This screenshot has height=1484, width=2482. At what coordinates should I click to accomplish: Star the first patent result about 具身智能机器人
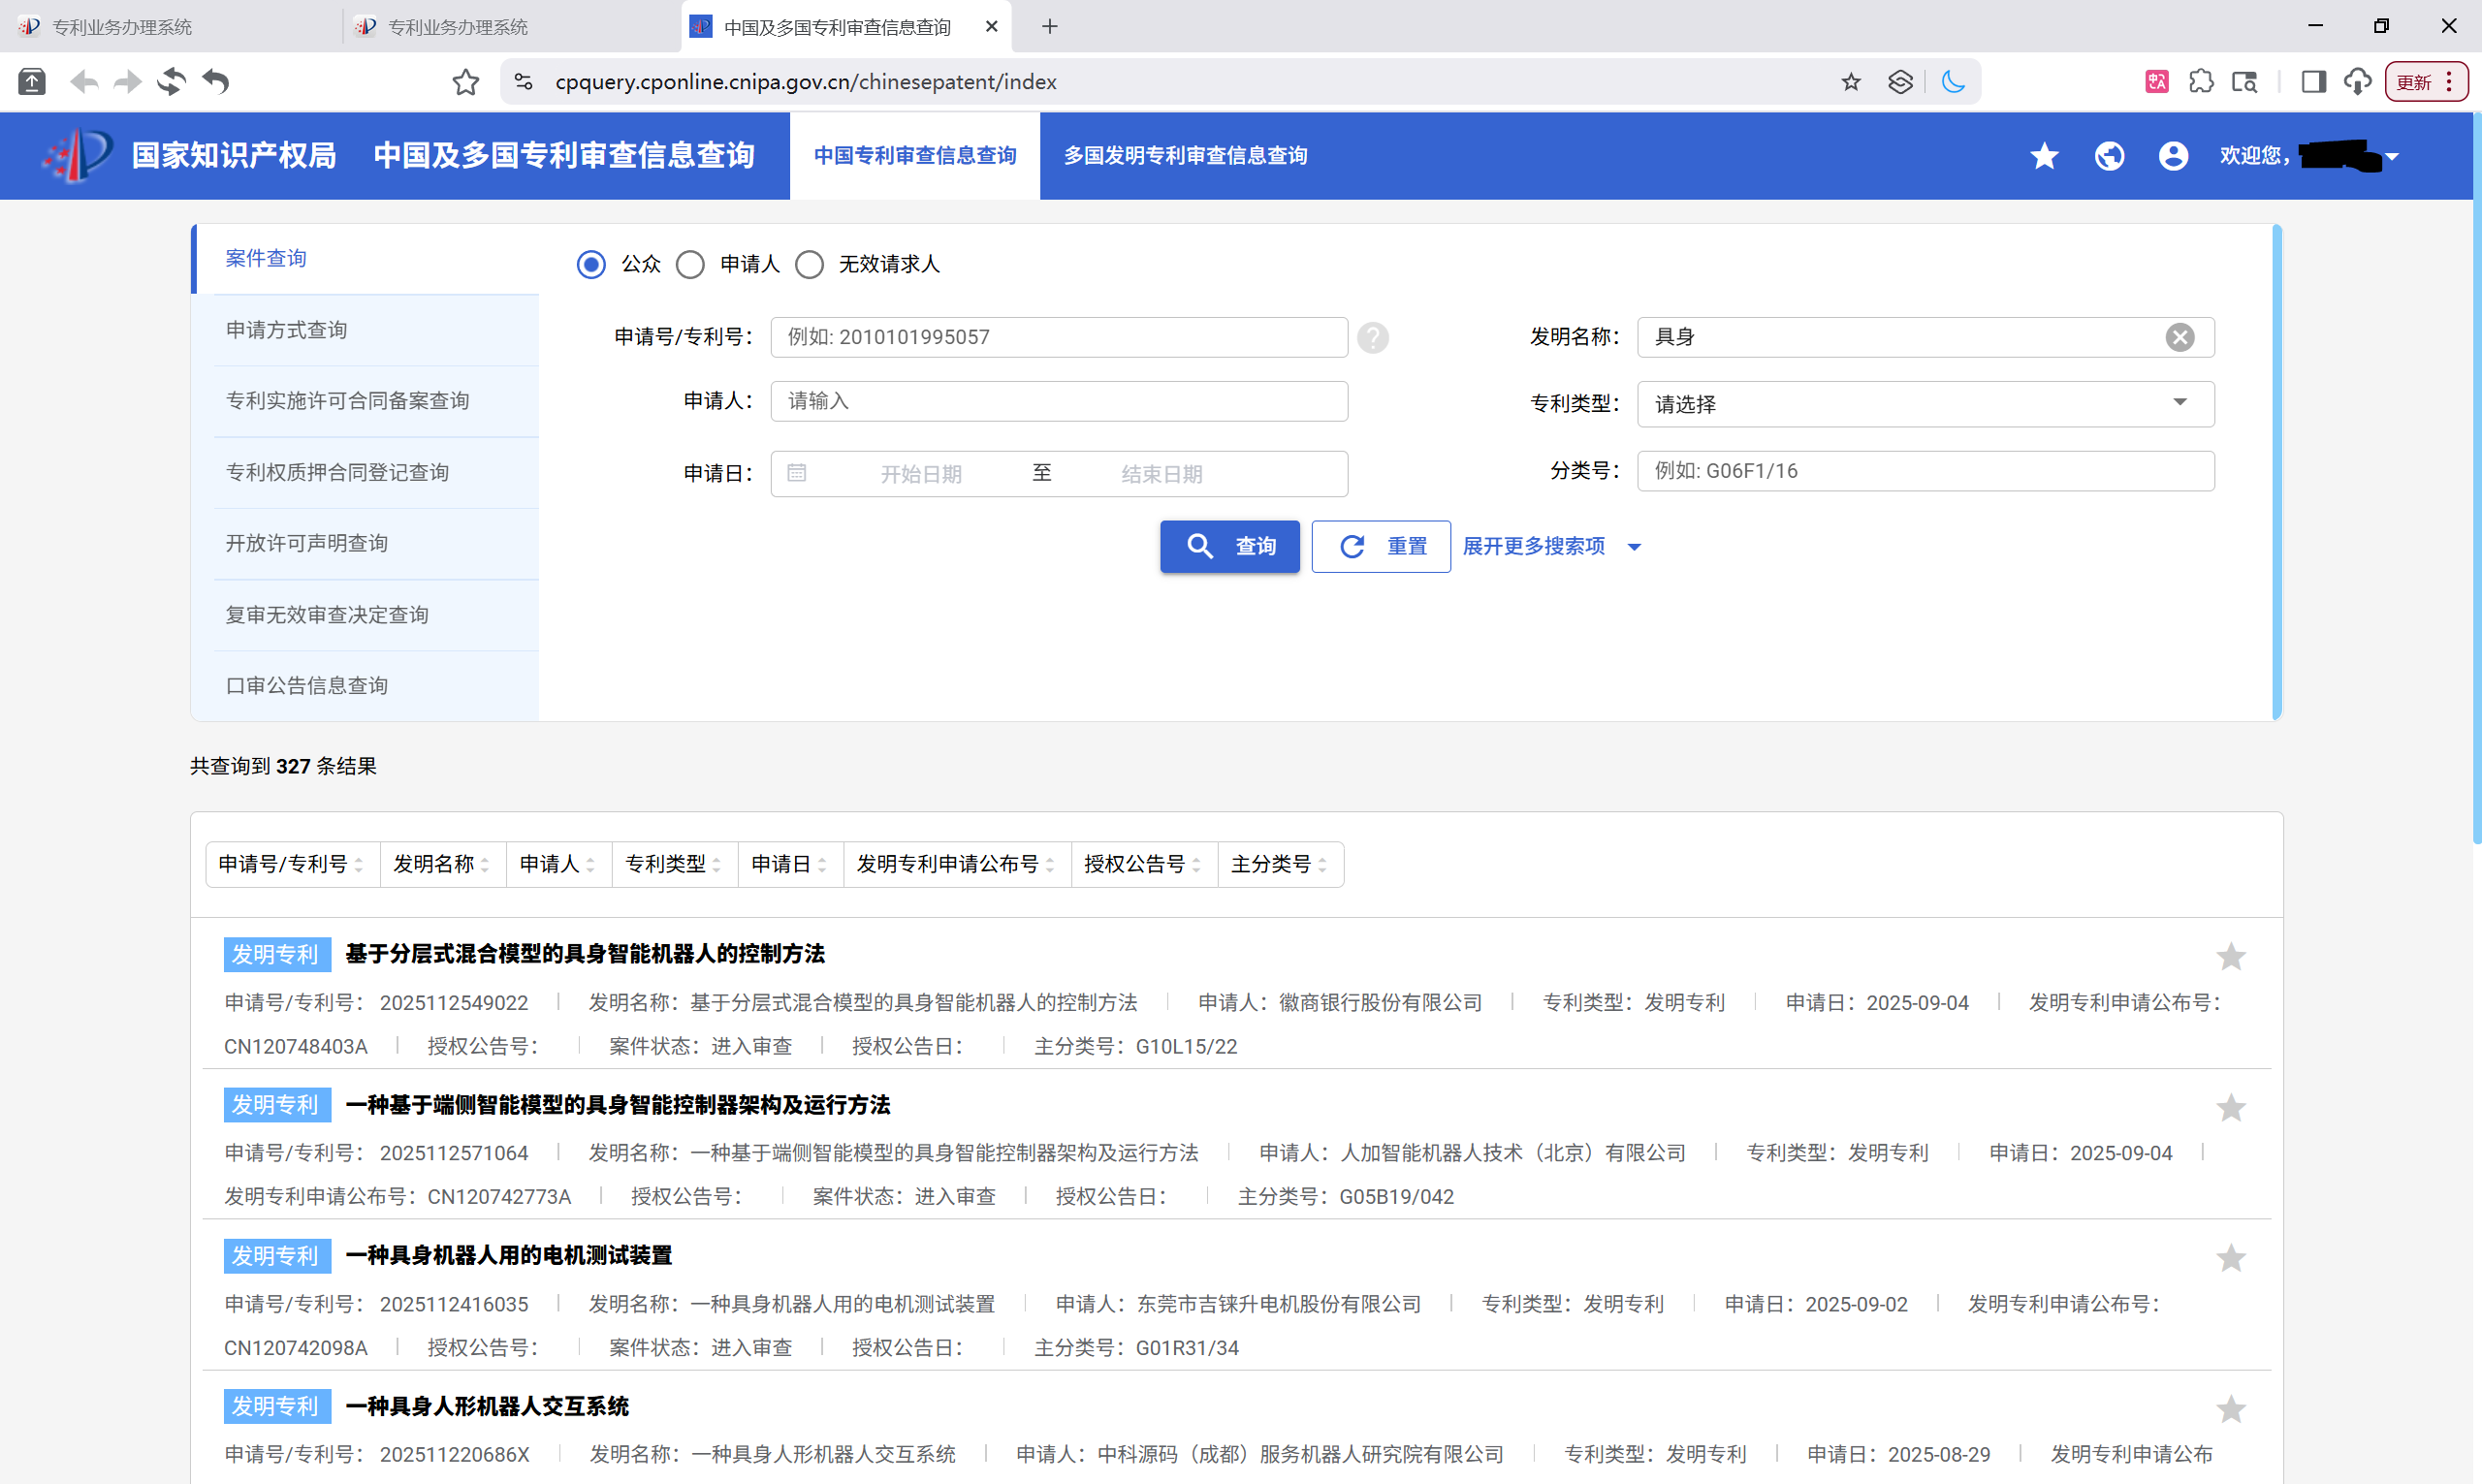(2231, 956)
